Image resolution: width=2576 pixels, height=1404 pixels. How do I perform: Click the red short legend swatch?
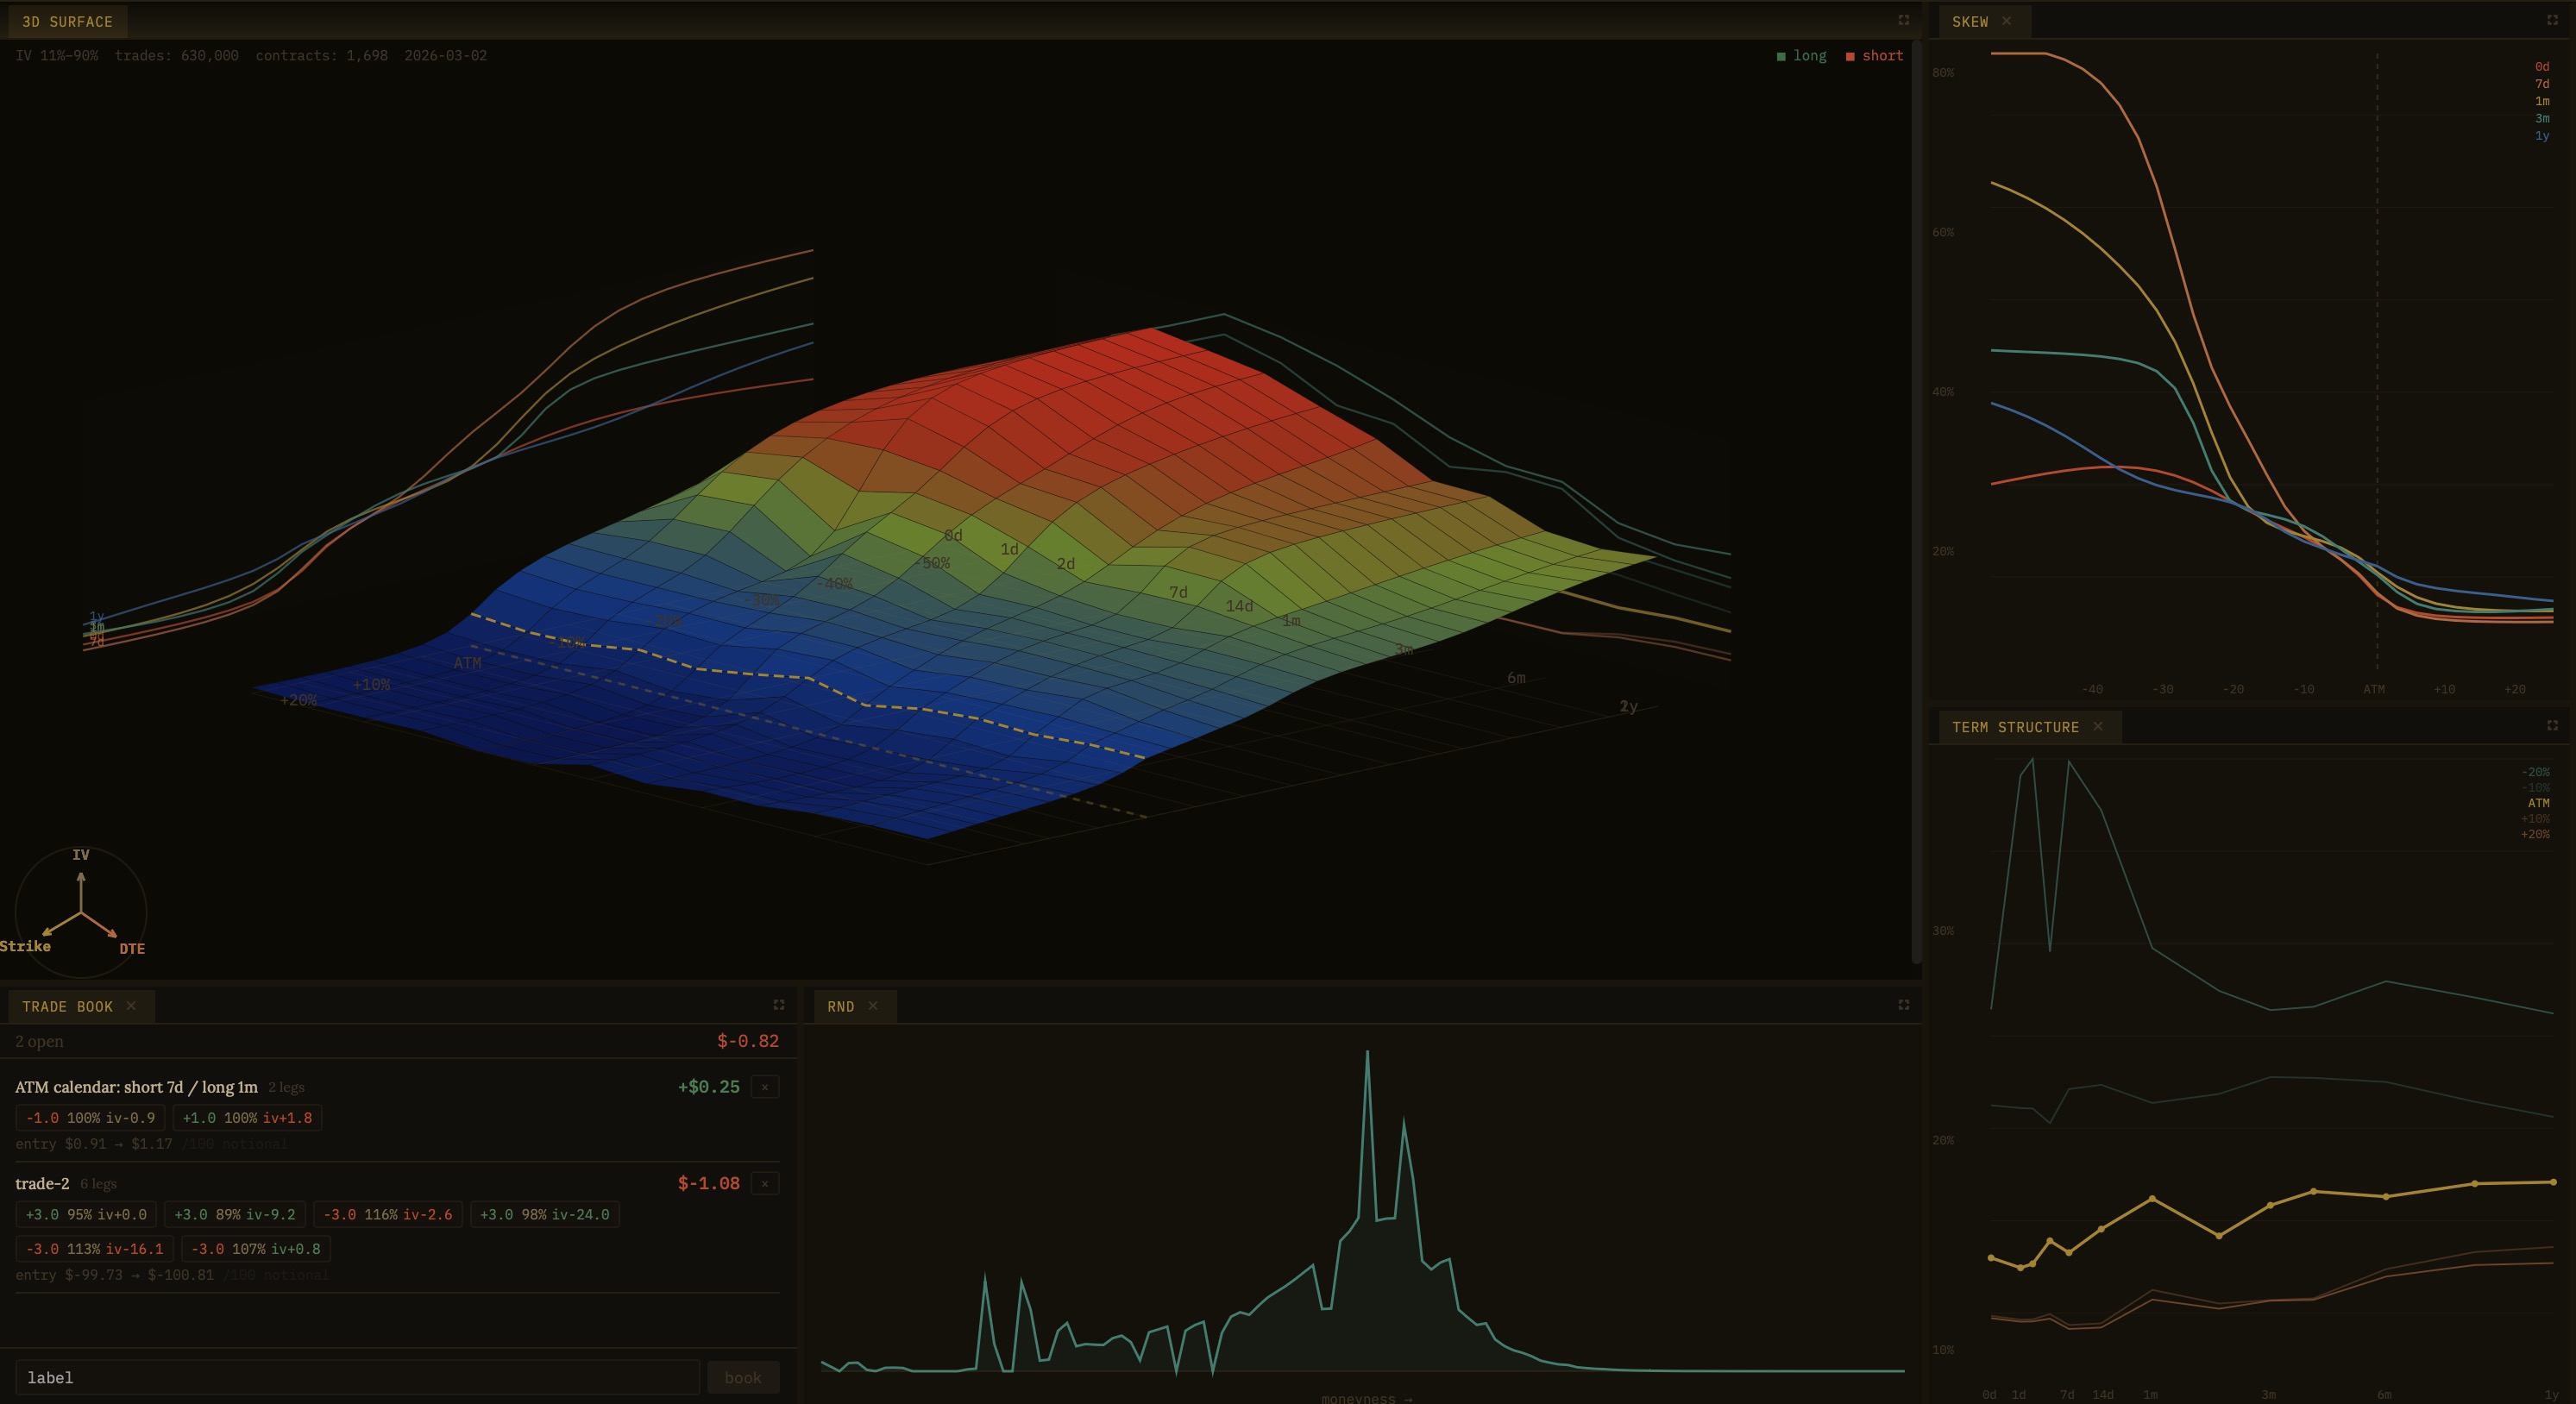click(x=1850, y=56)
